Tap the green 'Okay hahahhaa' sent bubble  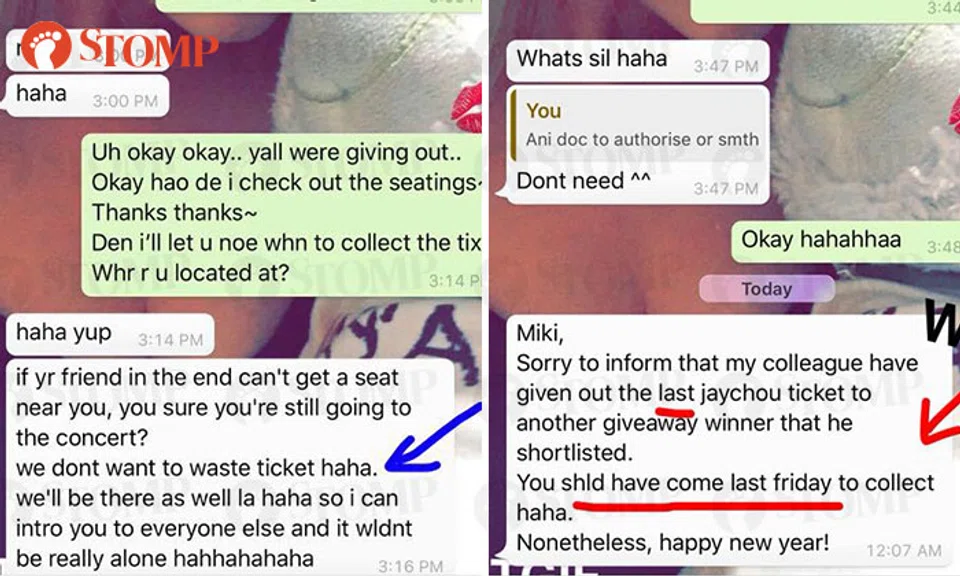point(845,241)
